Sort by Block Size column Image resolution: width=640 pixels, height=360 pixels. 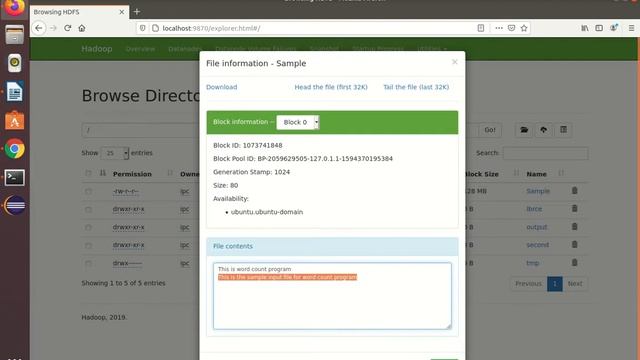point(482,174)
